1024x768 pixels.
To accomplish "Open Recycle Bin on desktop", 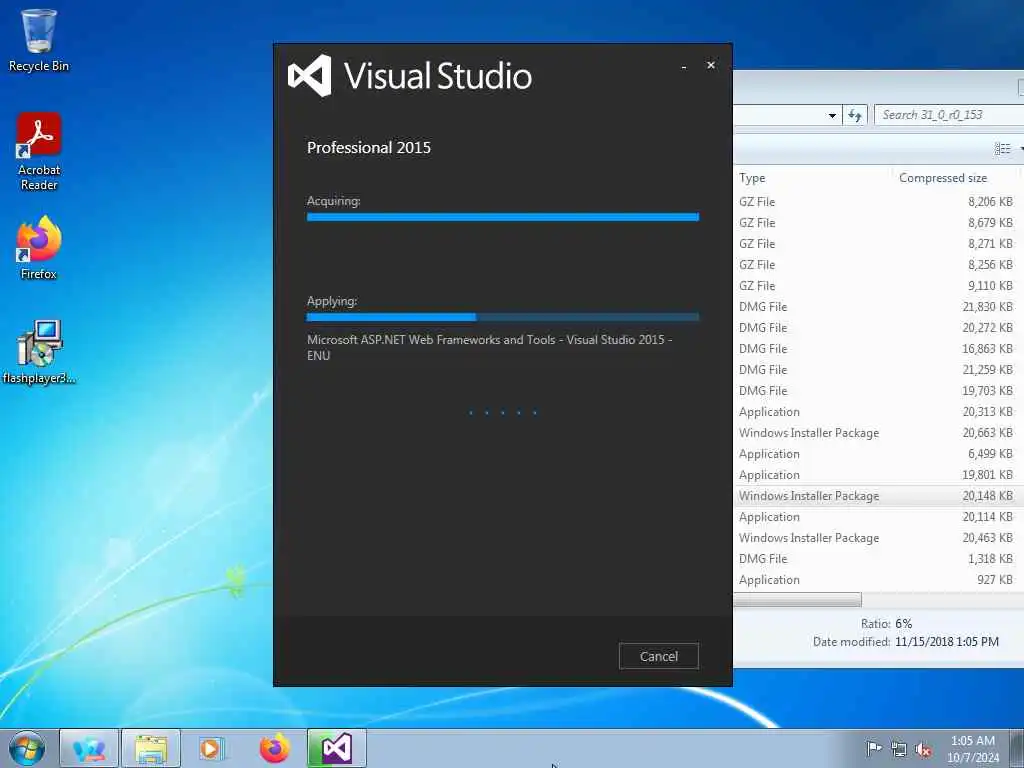I will tap(39, 40).
